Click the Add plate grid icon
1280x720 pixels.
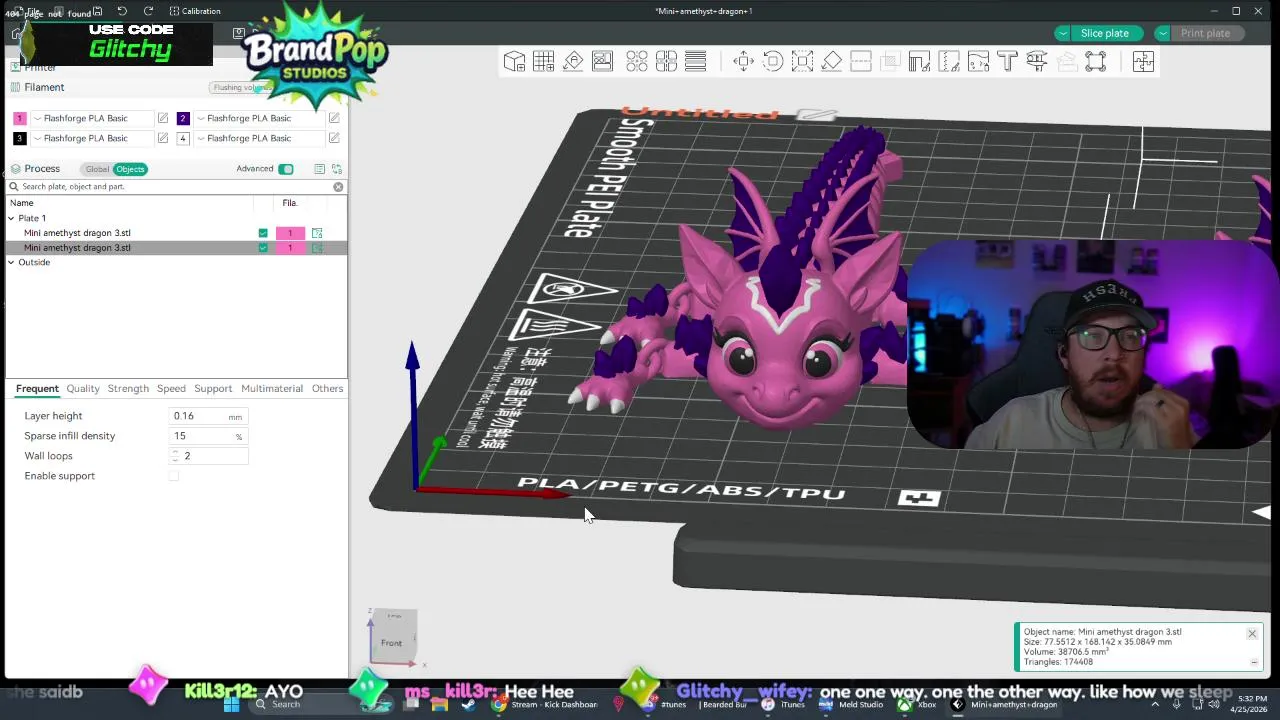pyautogui.click(x=544, y=62)
